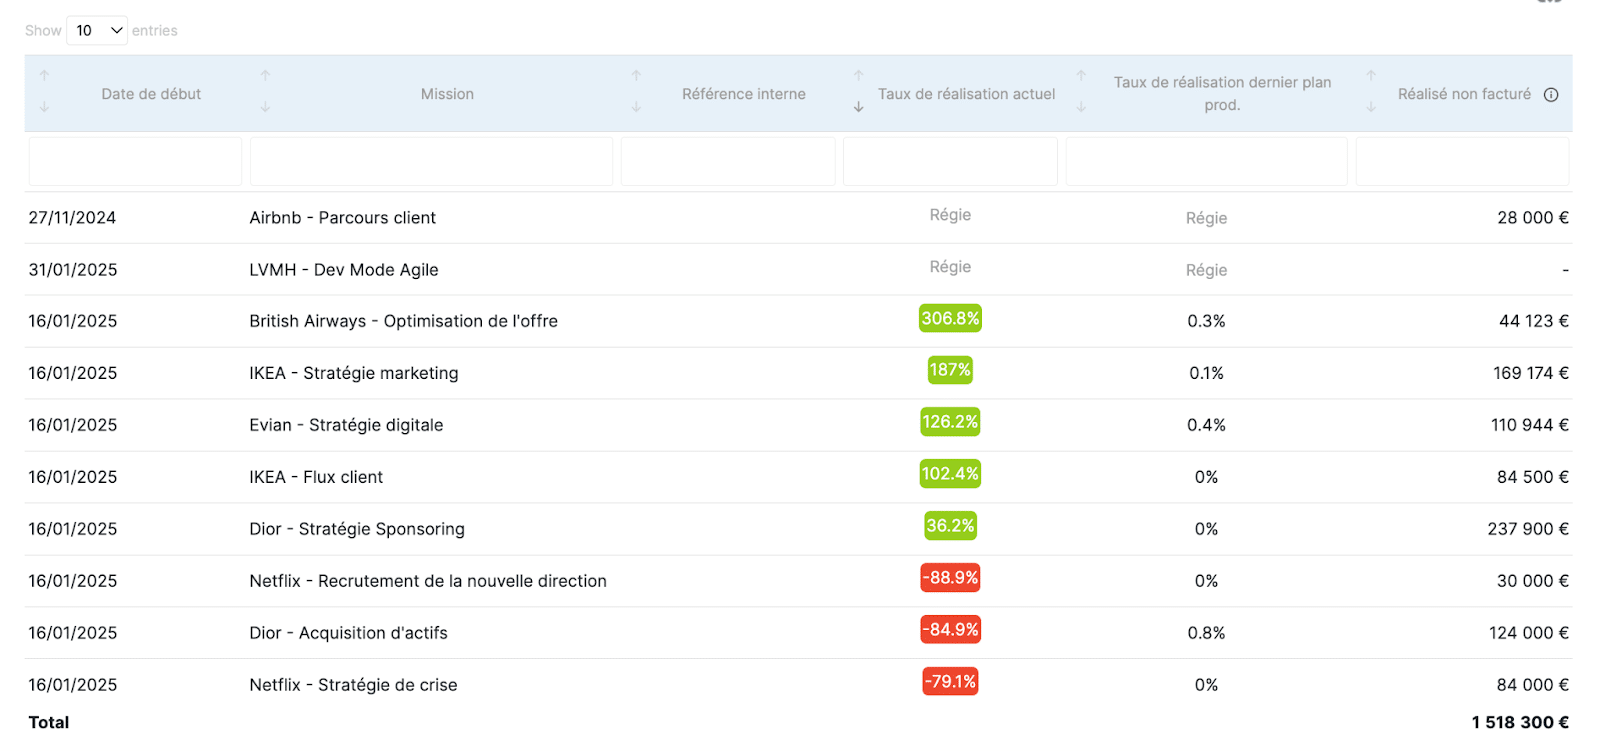The height and width of the screenshot is (751, 1600).
Task: Click the 0.3% last plan rate
Action: (x=1207, y=321)
